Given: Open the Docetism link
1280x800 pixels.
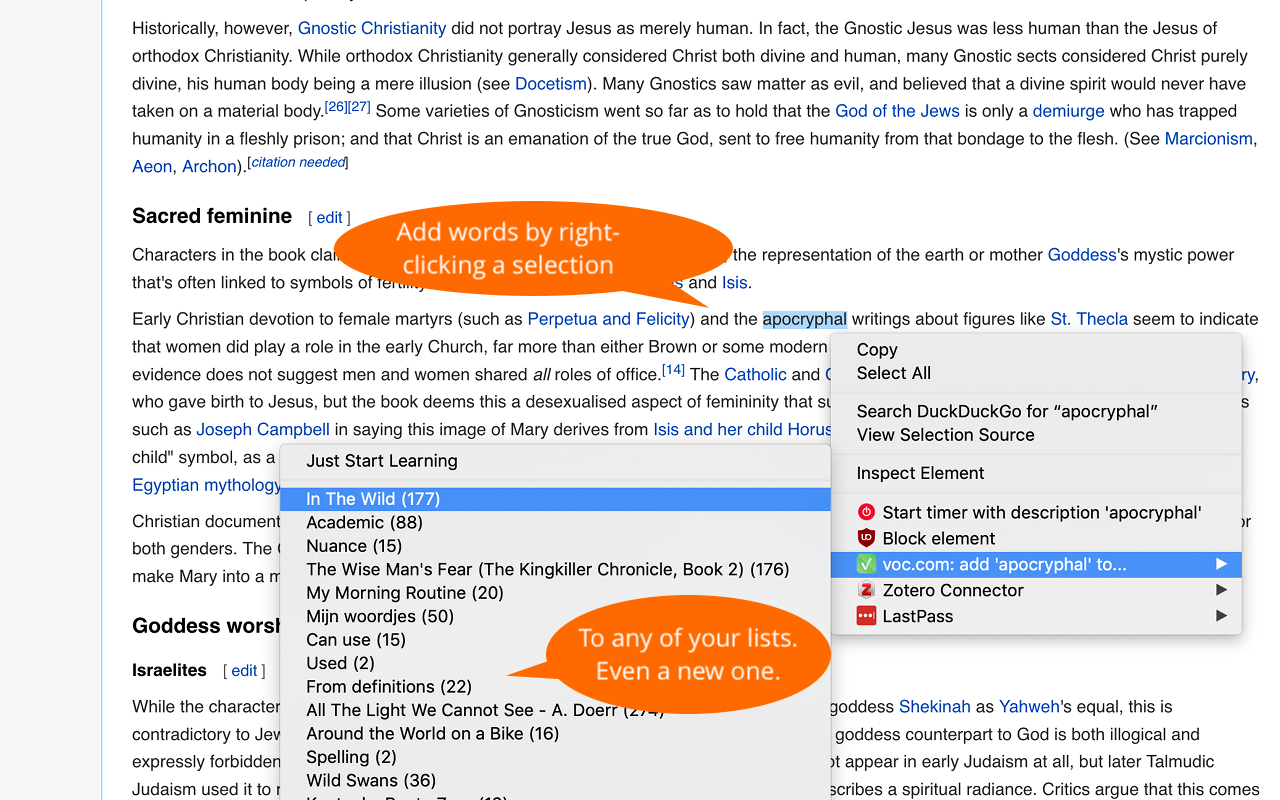Looking at the screenshot, I should click(x=551, y=84).
